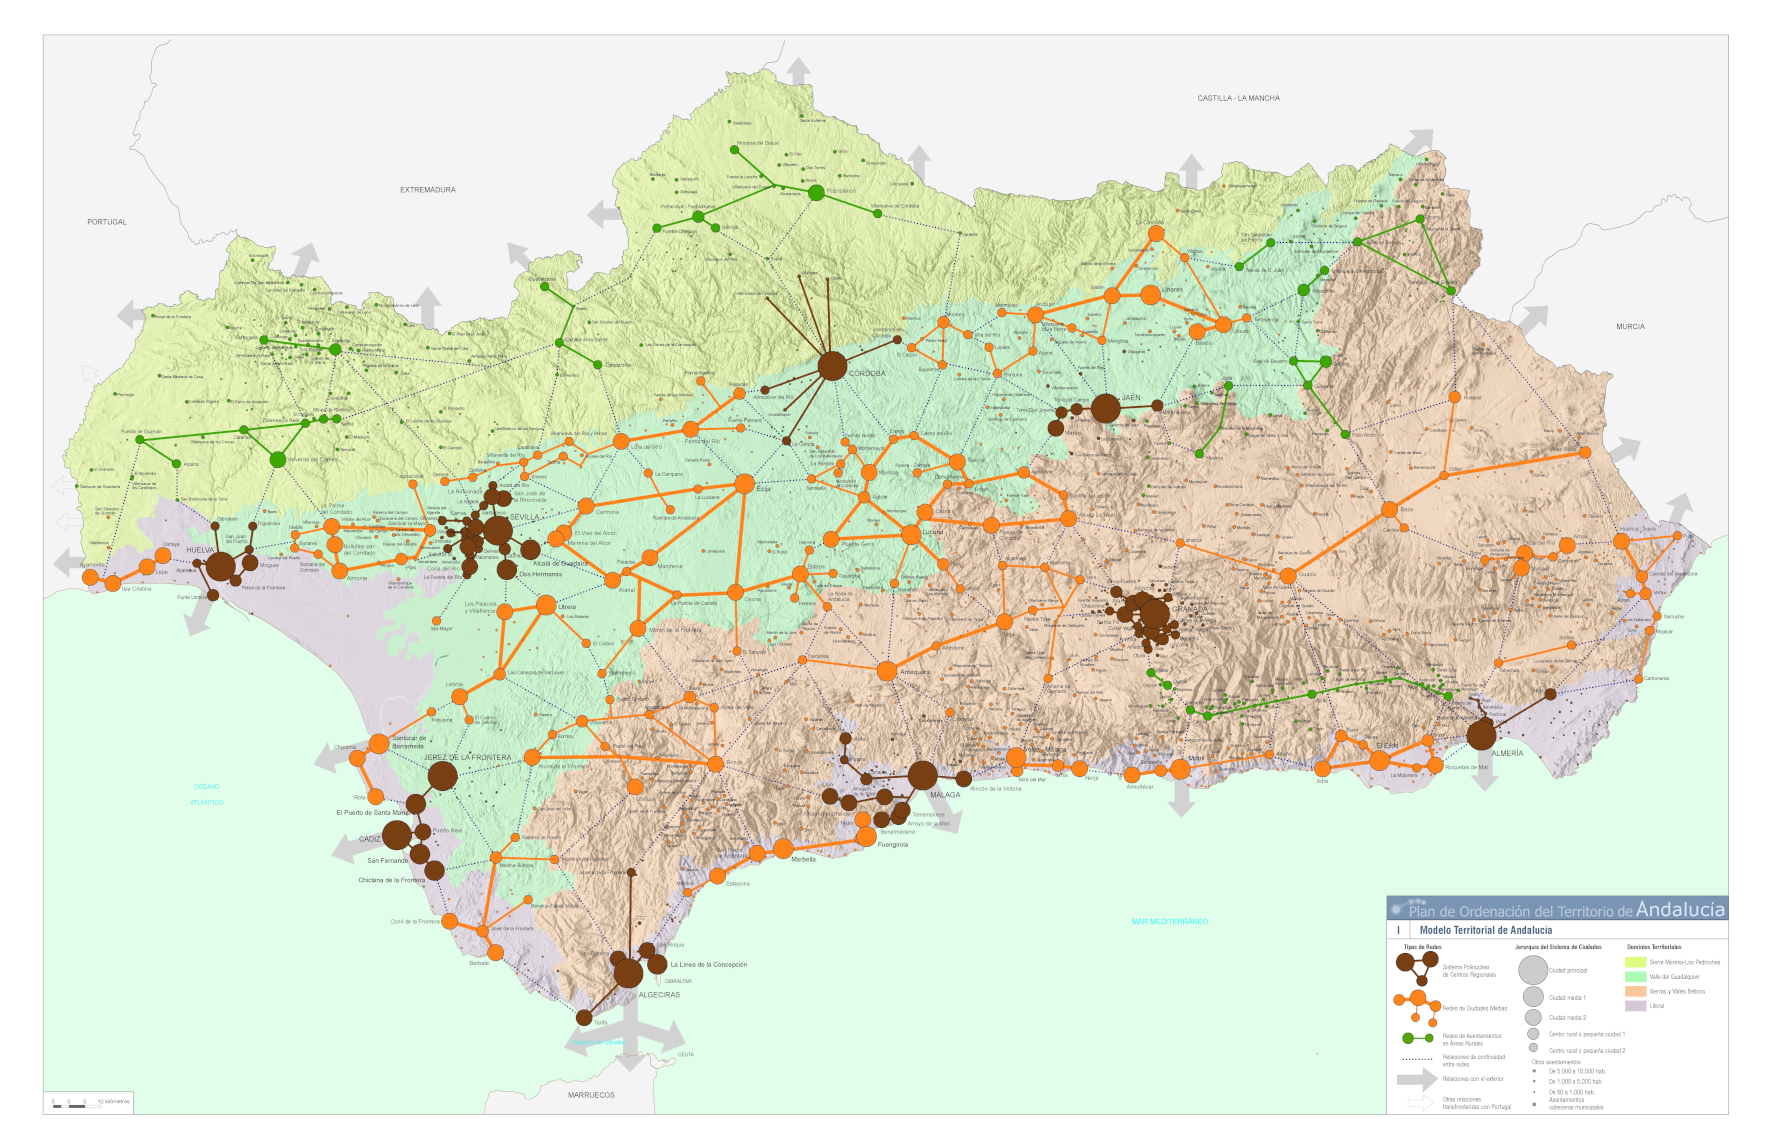Click the brown Jaén city node

[1105, 408]
